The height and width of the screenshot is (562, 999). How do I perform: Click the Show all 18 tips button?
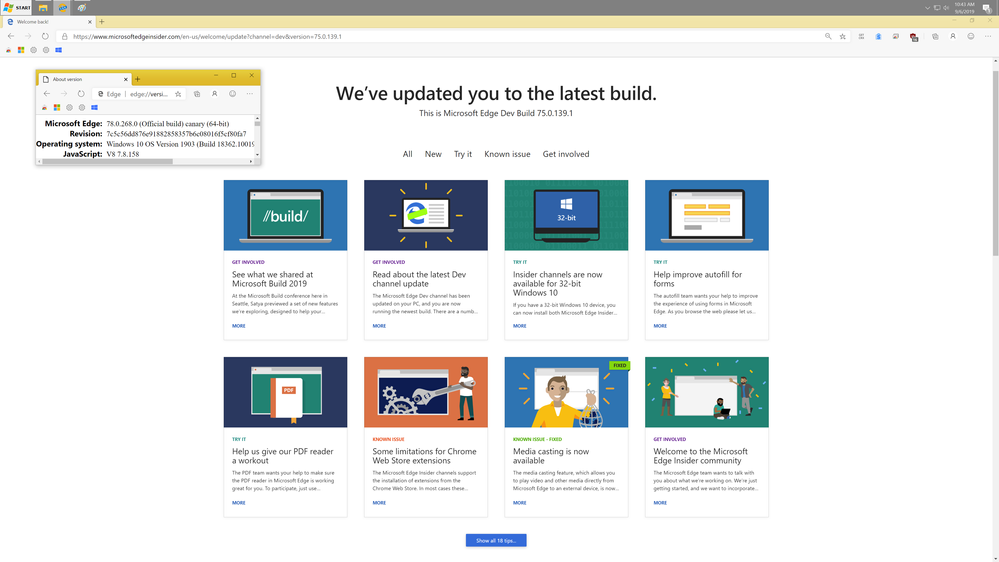click(496, 540)
